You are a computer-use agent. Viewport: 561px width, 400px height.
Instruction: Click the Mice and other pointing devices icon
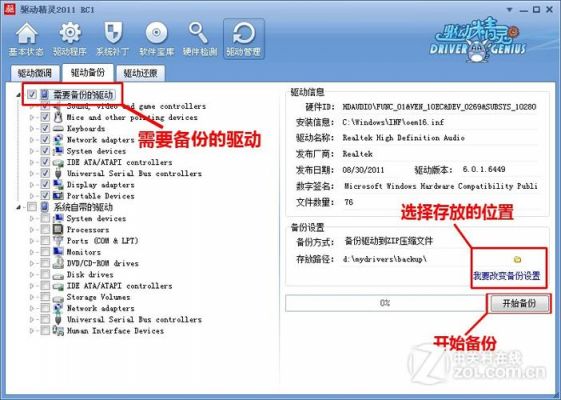tap(58, 117)
